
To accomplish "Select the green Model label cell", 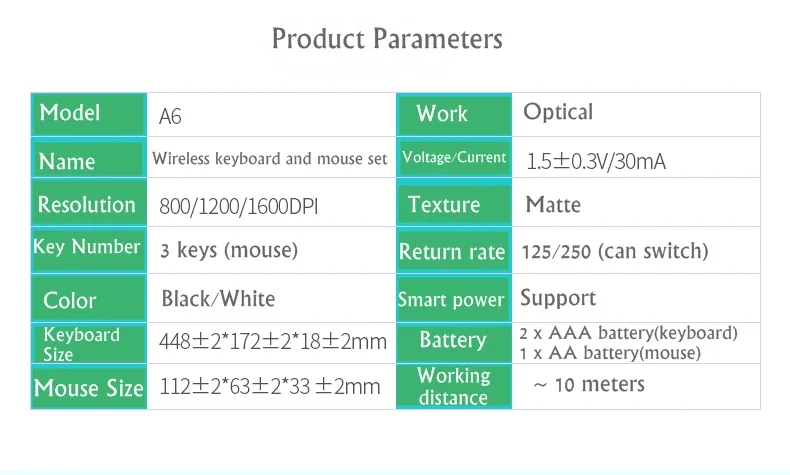I will (x=89, y=114).
